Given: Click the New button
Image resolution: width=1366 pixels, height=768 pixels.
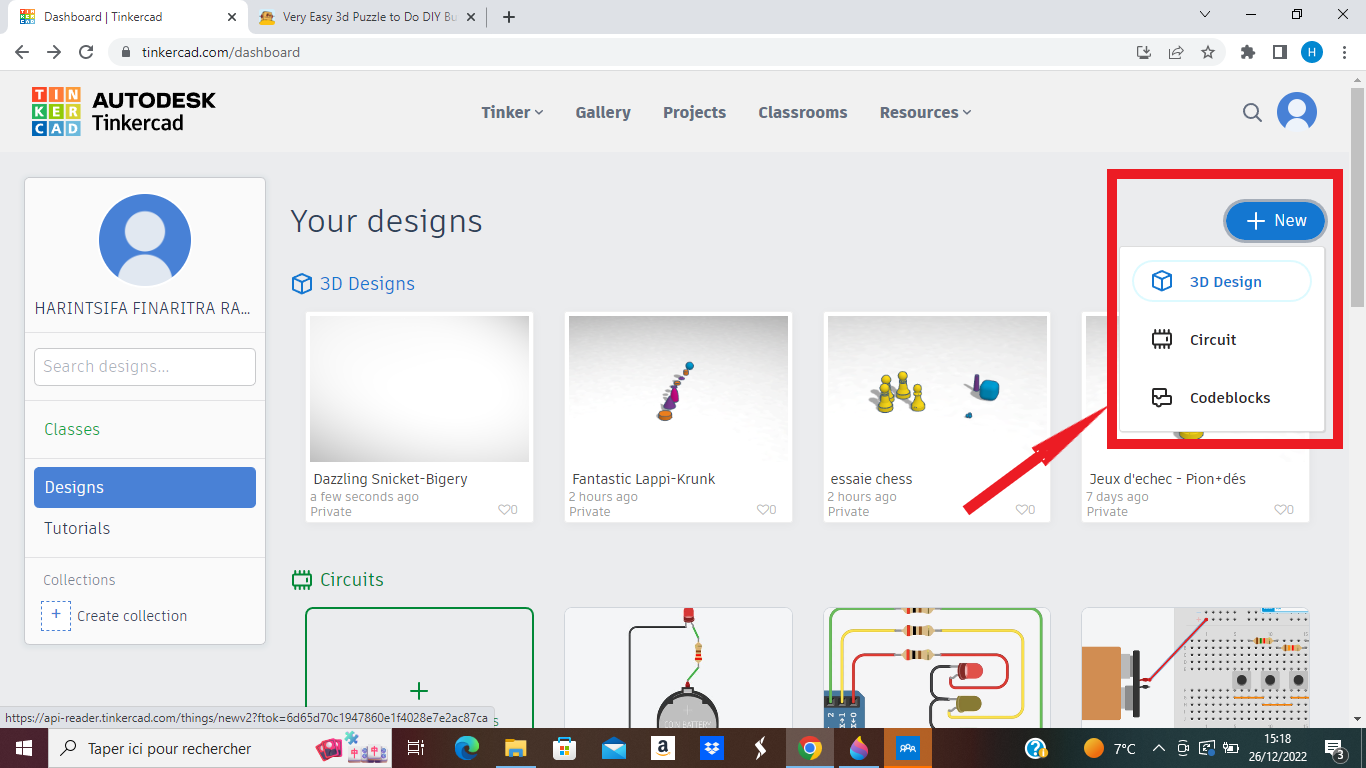Looking at the screenshot, I should point(1275,221).
